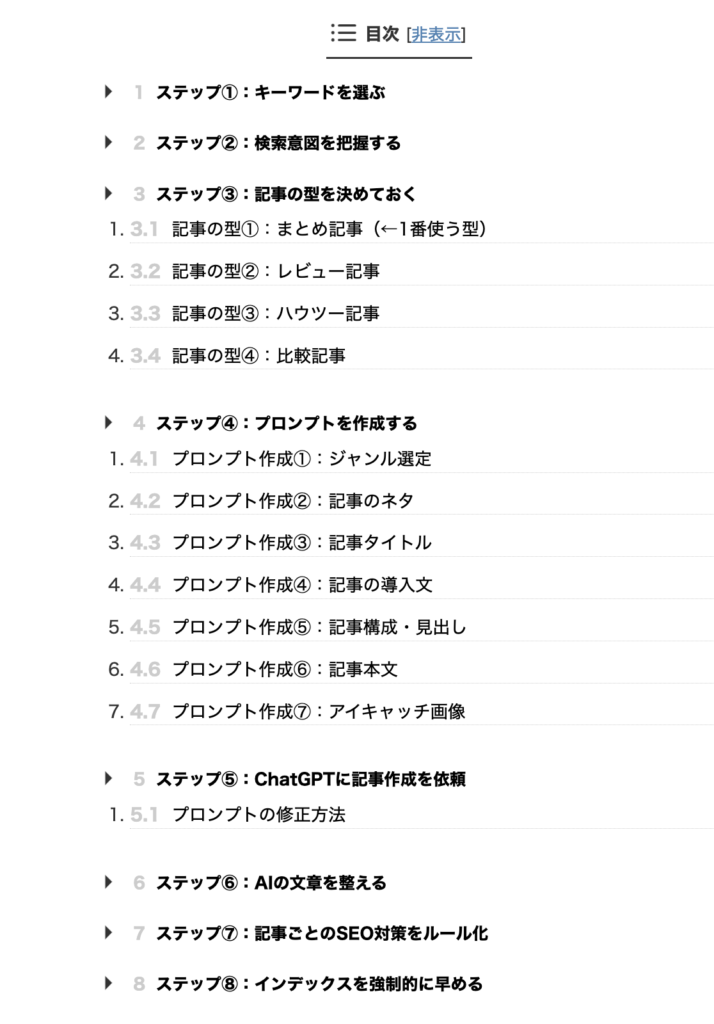Open the ステップ⑥：AIの文章を整える heading link
Screen dimensions: 714x1024
pyautogui.click(x=271, y=882)
